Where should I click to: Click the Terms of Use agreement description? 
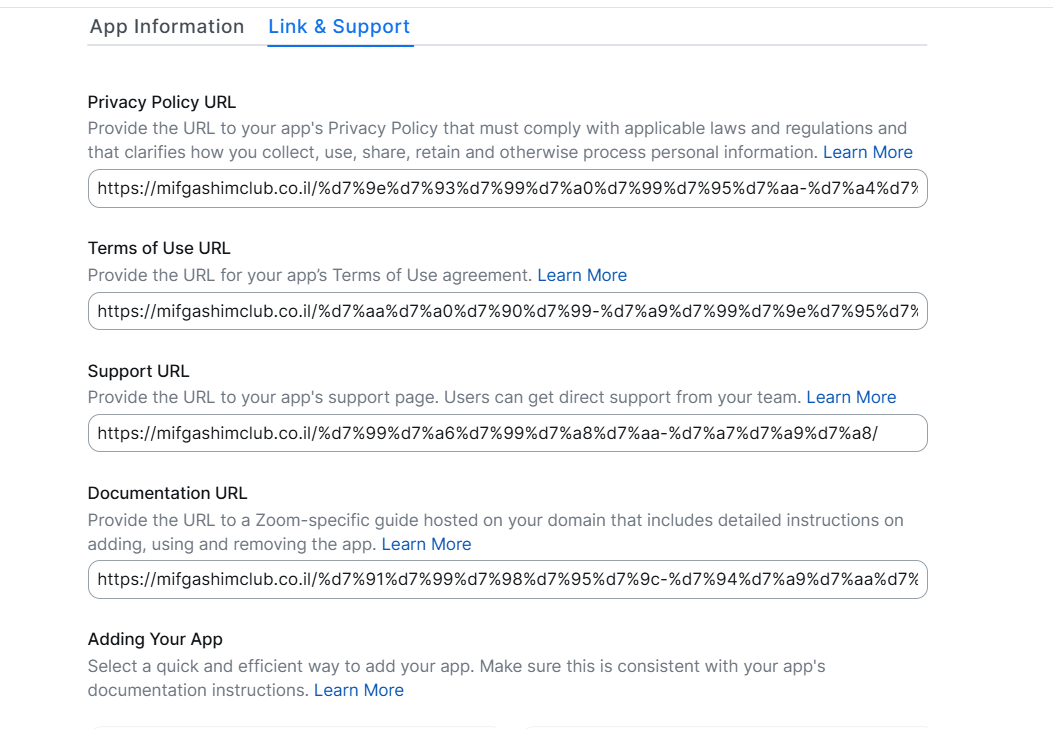click(310, 275)
